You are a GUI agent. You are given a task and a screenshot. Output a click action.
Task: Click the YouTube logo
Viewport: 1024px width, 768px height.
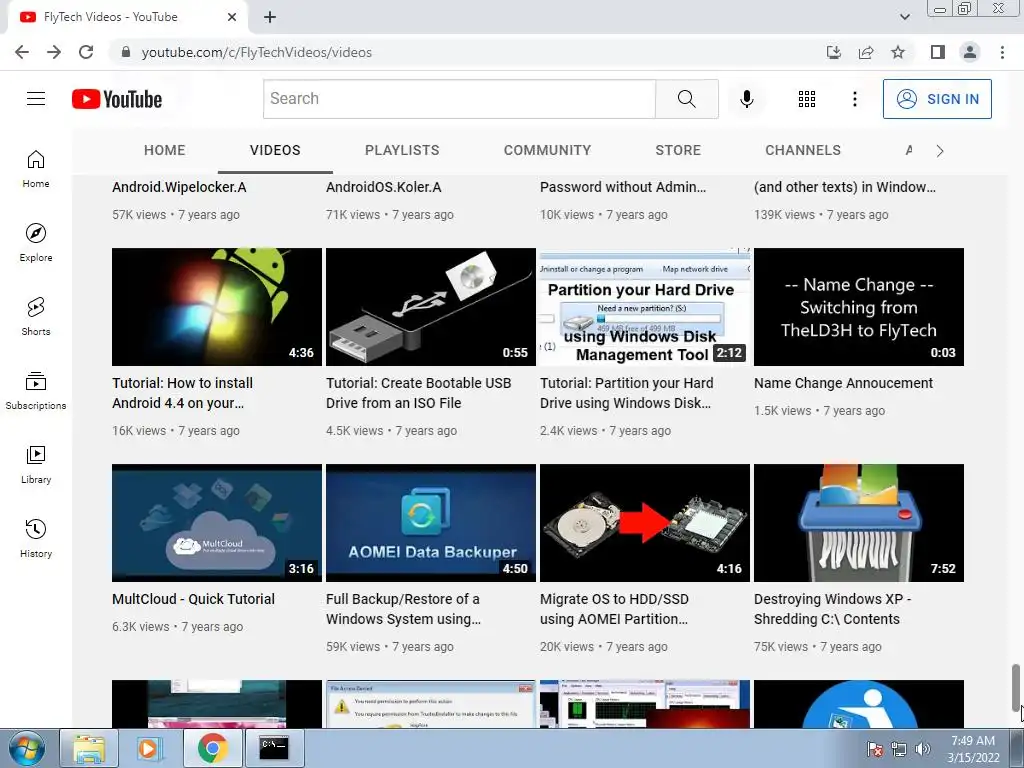tap(117, 99)
